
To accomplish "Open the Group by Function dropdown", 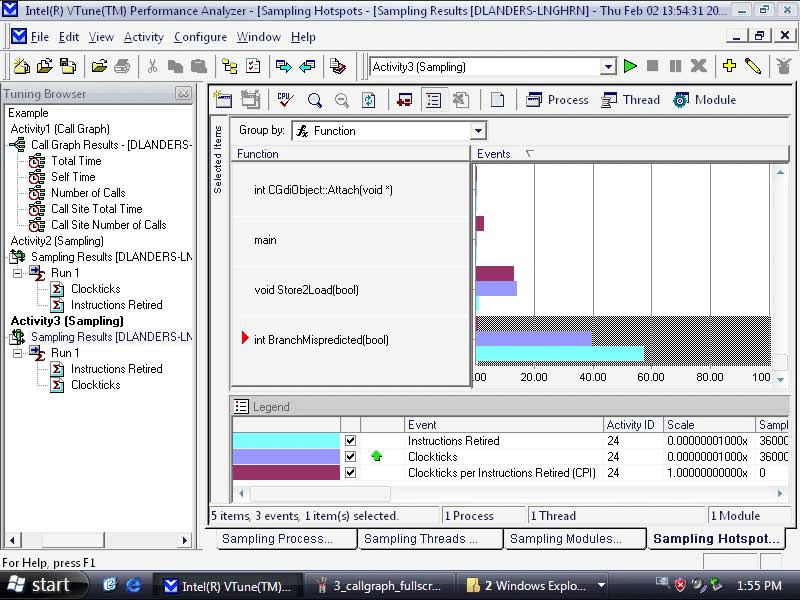I will click(478, 131).
